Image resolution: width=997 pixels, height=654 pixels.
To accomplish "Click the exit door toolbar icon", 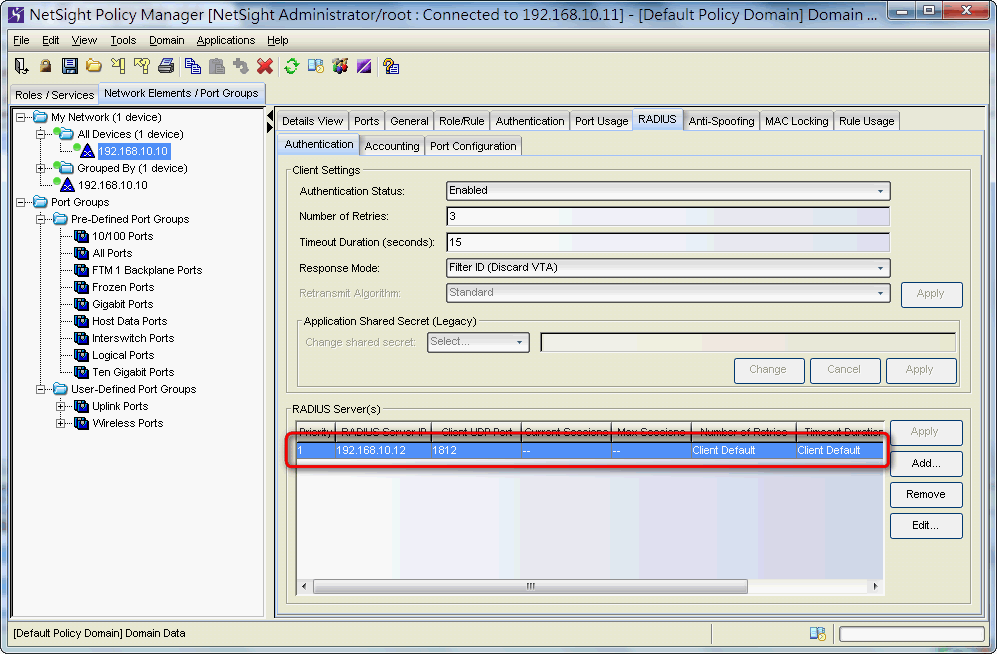I will point(21,66).
